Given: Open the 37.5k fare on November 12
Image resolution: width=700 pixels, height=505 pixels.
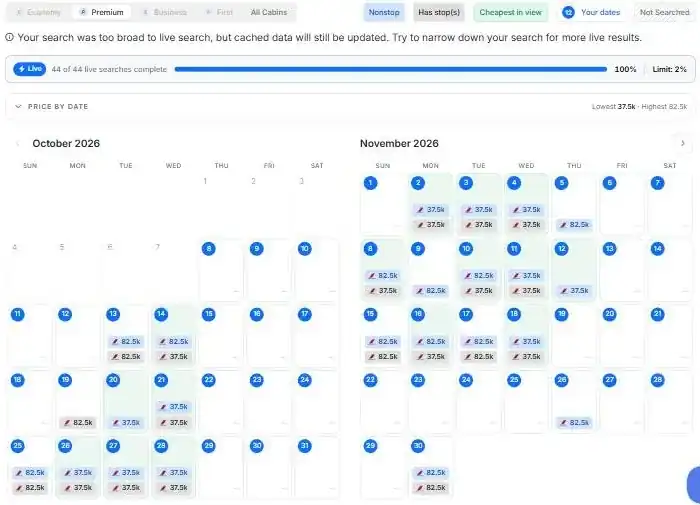Looking at the screenshot, I should point(575,291).
